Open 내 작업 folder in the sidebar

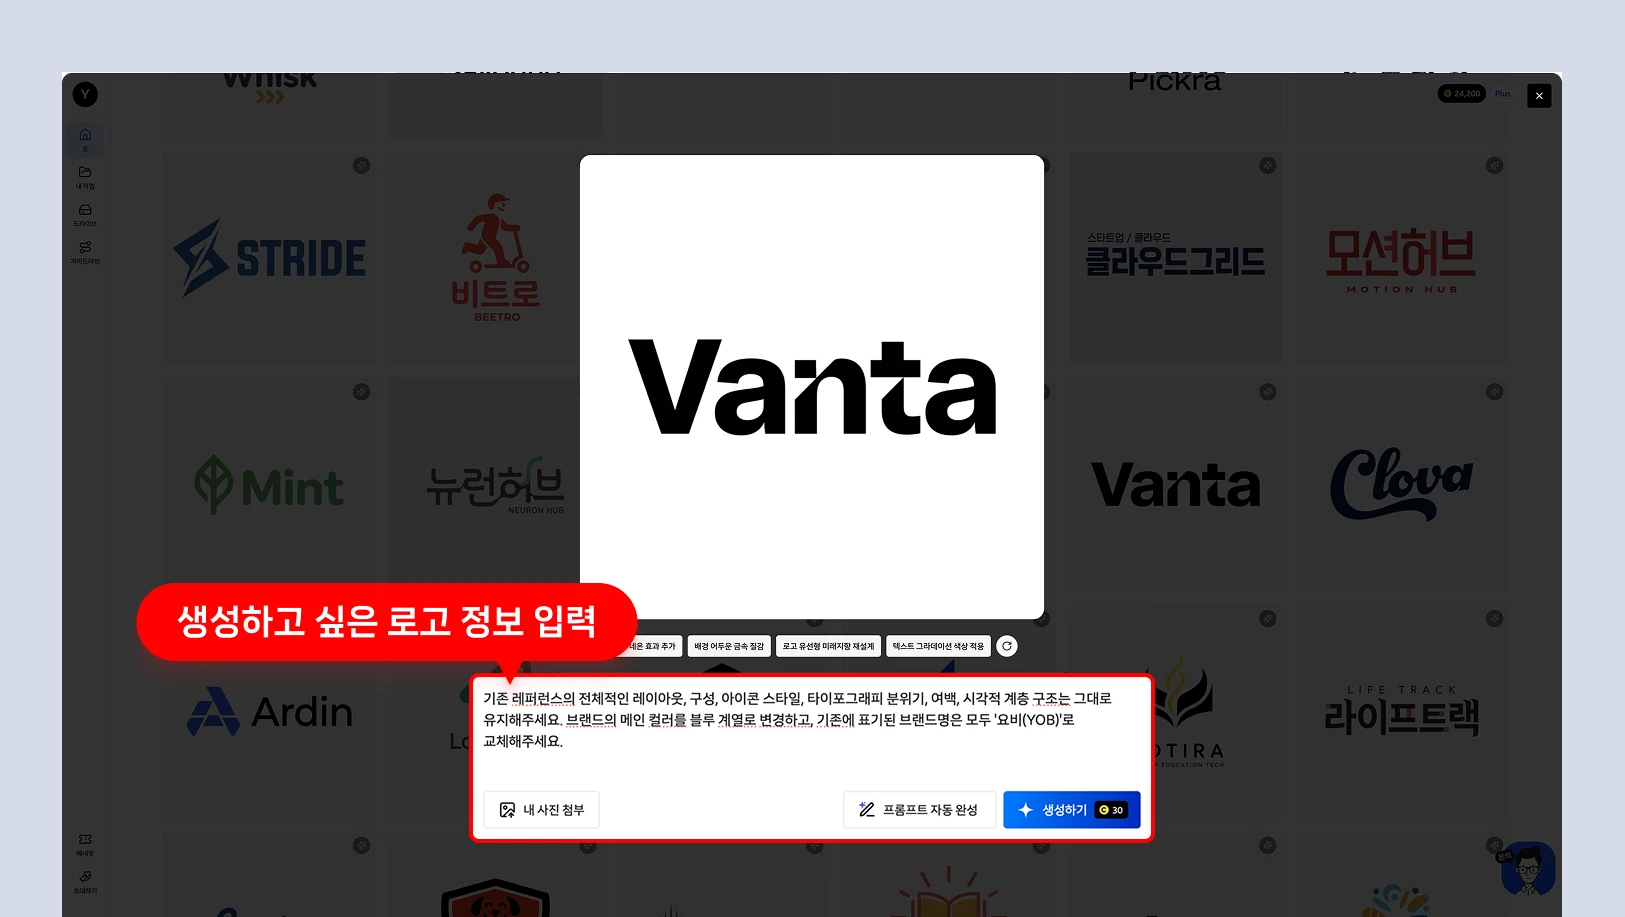[85, 177]
